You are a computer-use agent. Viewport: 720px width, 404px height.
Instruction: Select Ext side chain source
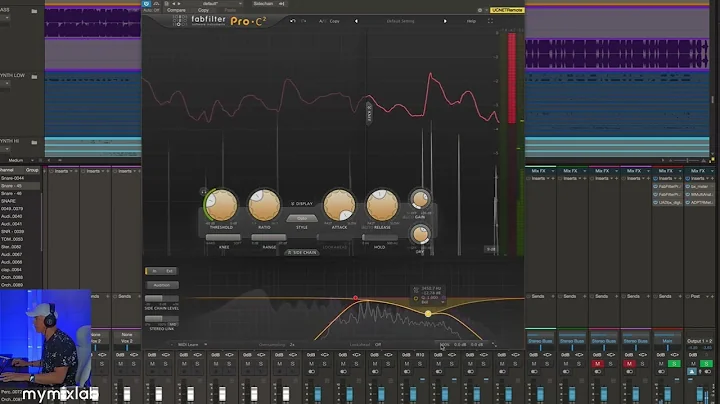coord(169,271)
